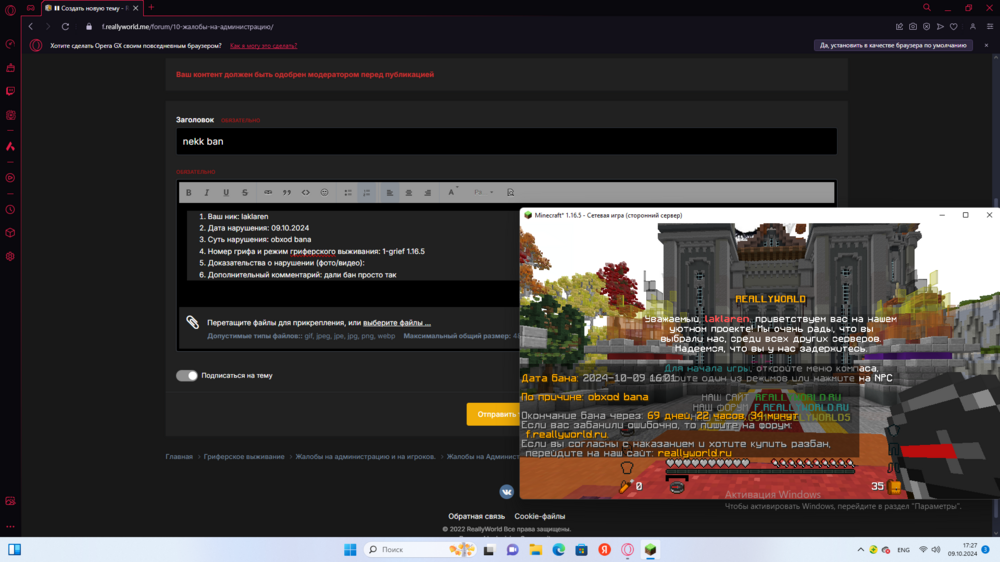Open the text color menu (A icon)
Screen dimensions: 1000x562
point(452,192)
